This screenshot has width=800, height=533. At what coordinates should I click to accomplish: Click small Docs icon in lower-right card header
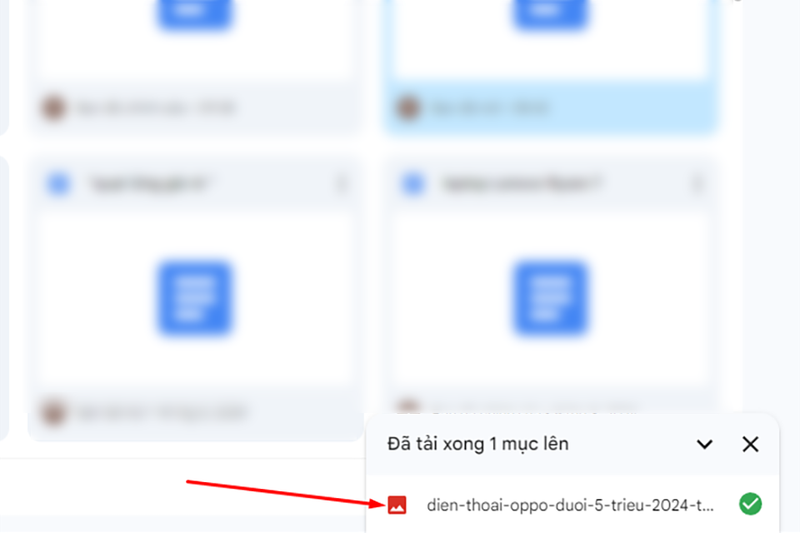tap(413, 184)
